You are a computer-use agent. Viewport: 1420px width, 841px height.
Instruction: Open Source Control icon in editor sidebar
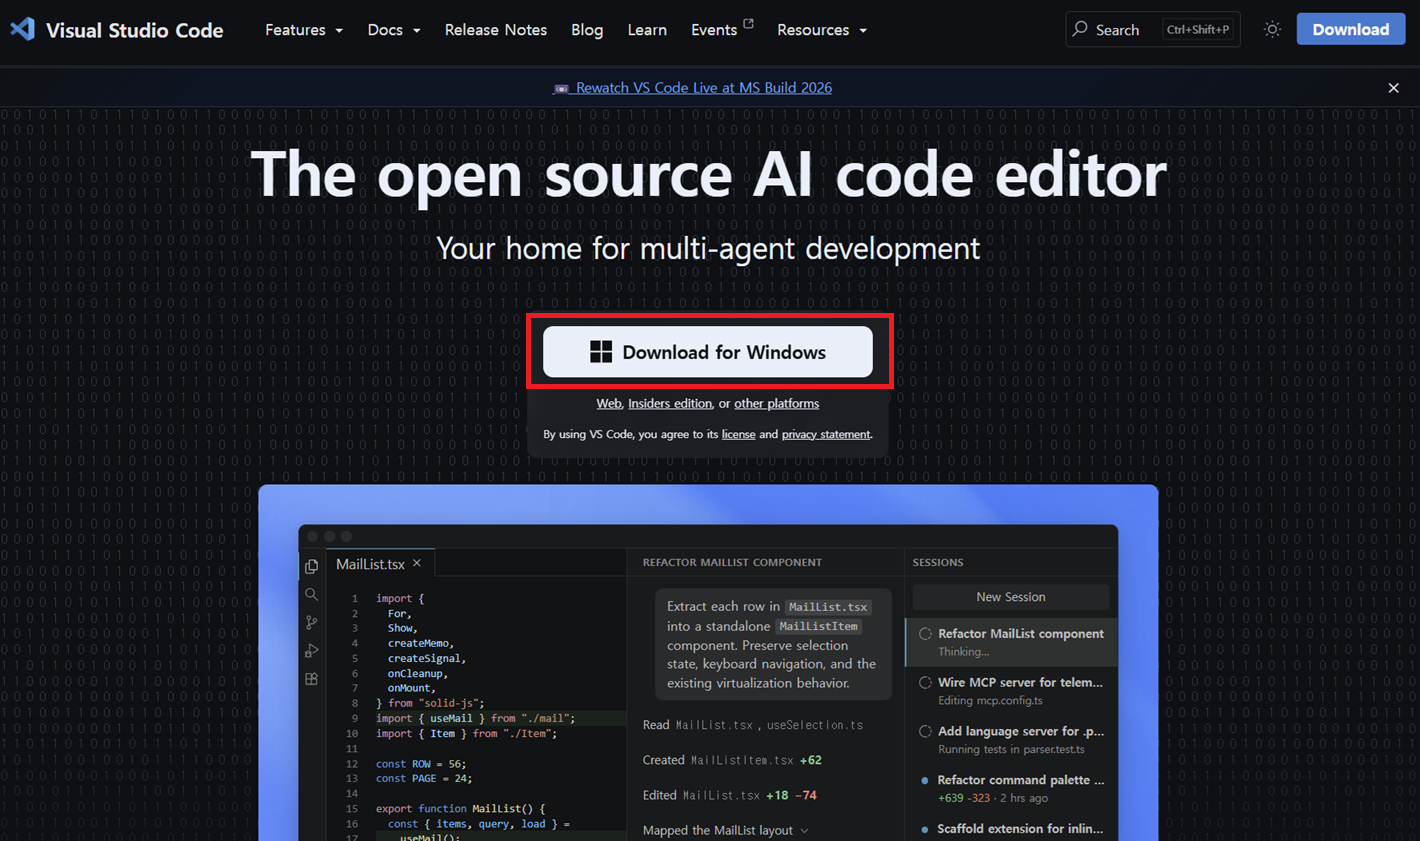(312, 622)
